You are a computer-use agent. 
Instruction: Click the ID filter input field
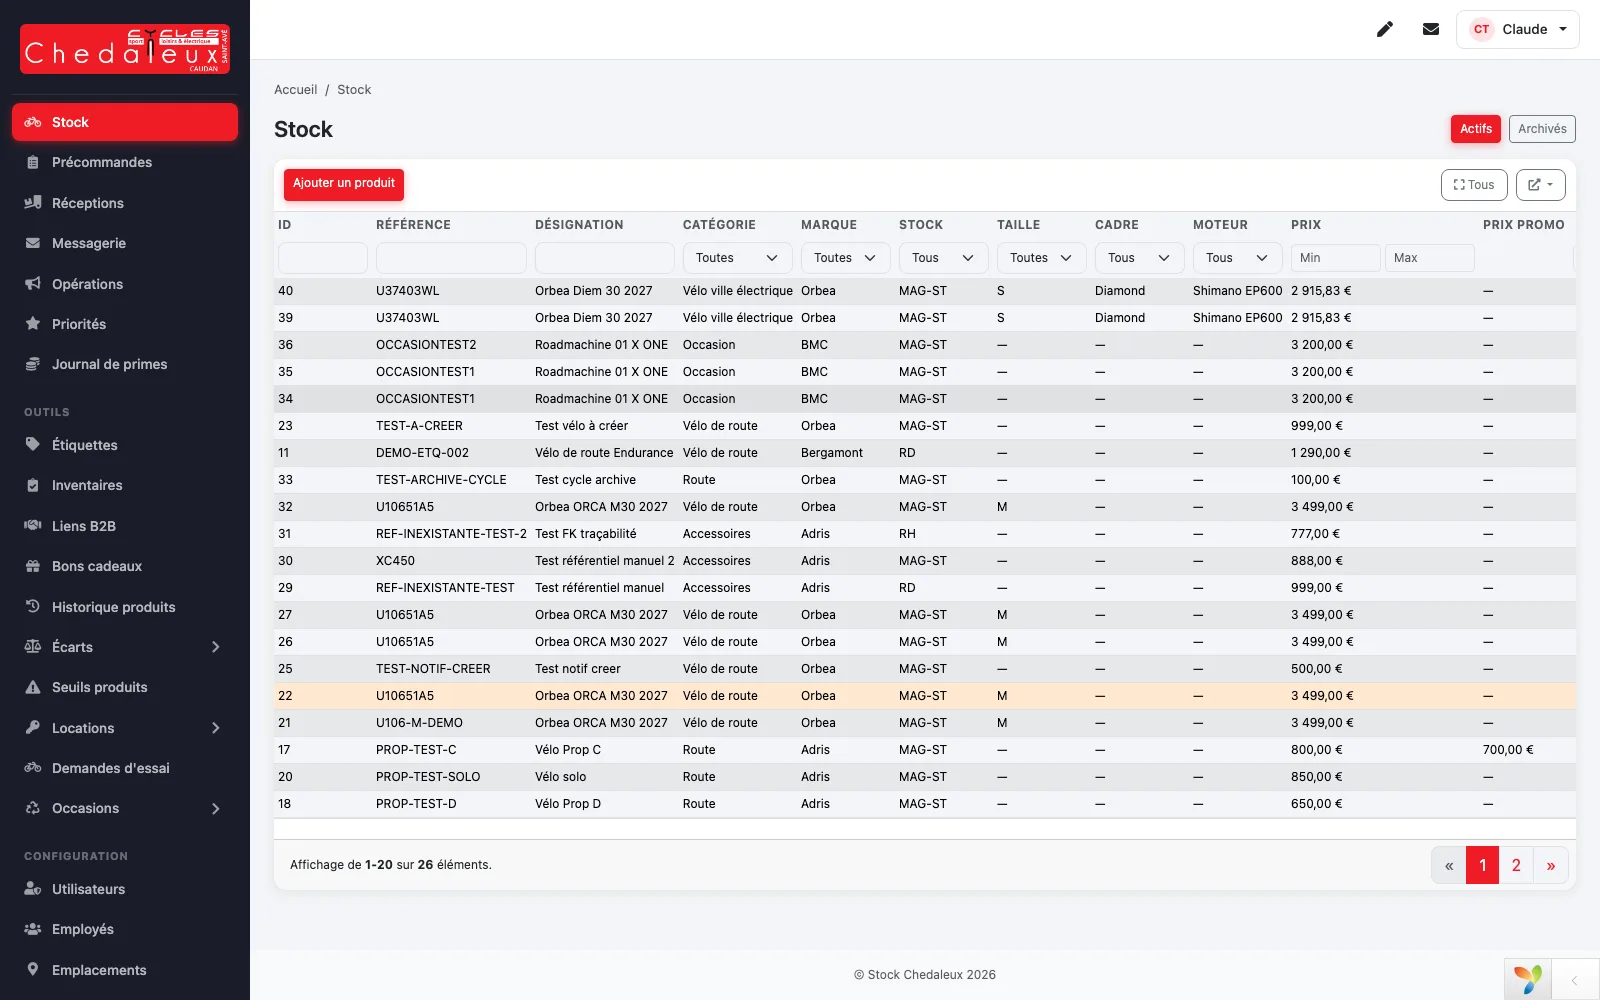tap(323, 258)
